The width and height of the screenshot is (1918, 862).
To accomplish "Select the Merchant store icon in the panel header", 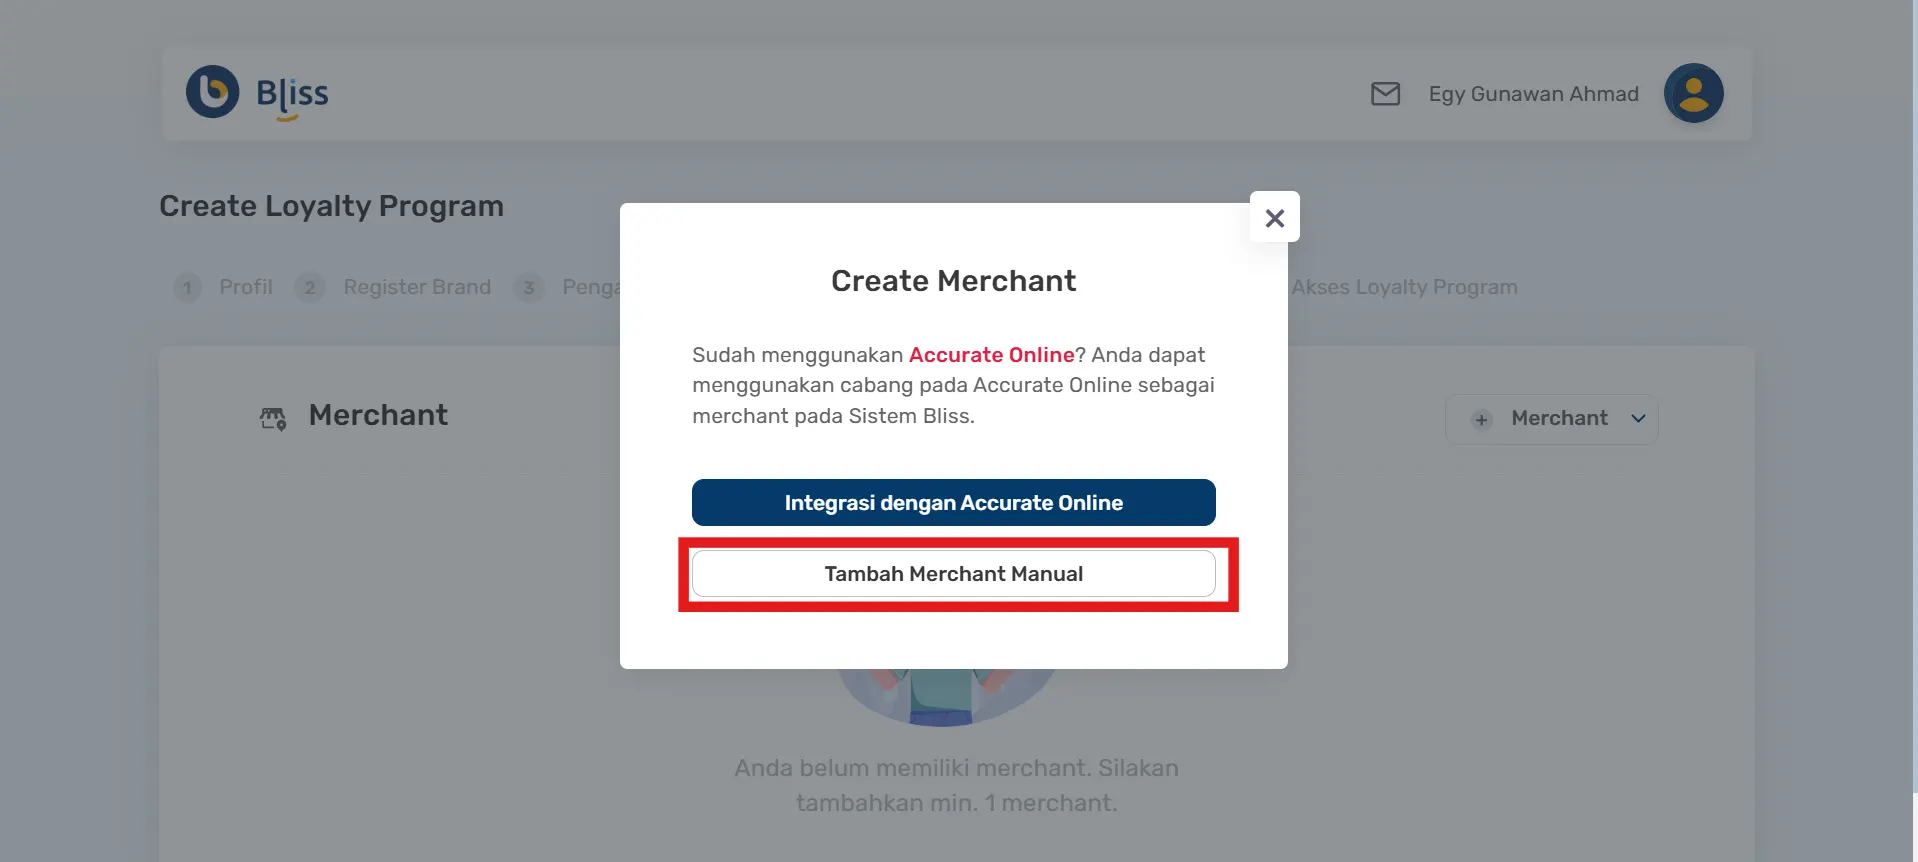I will point(272,417).
